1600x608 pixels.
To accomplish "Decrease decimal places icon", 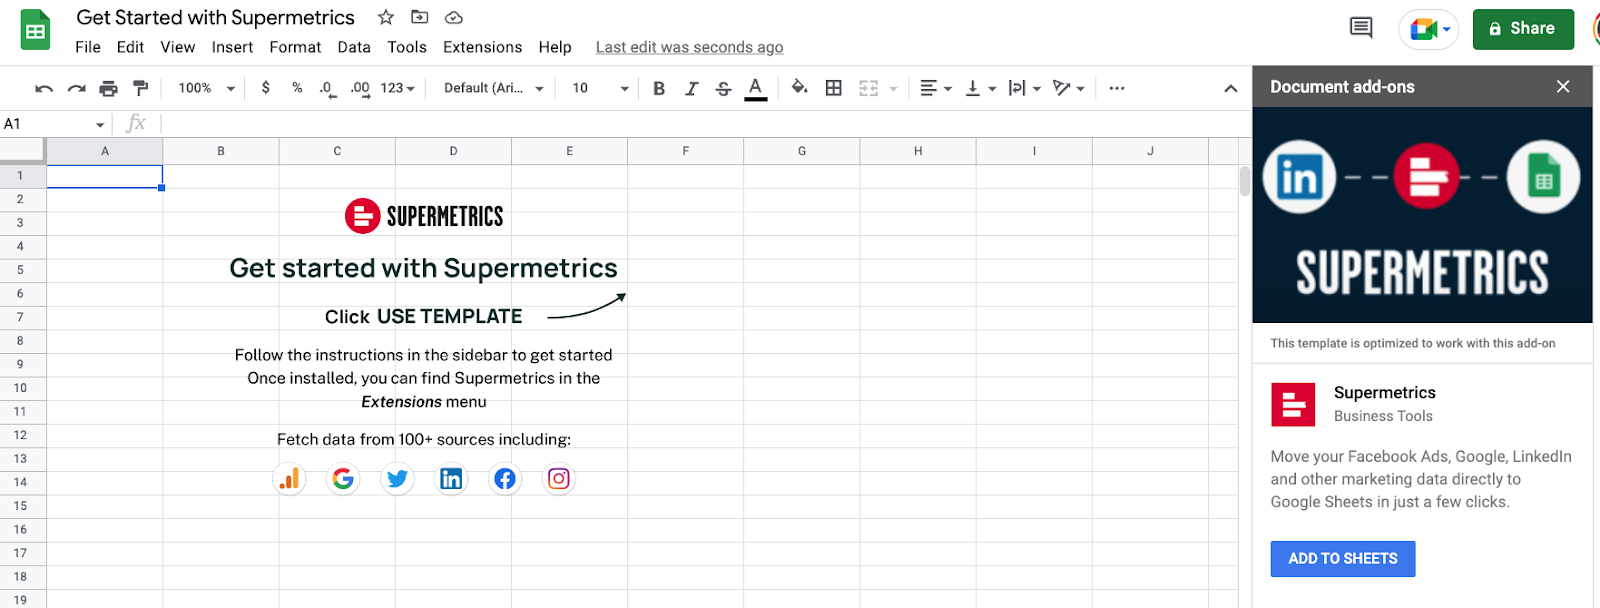I will (327, 88).
